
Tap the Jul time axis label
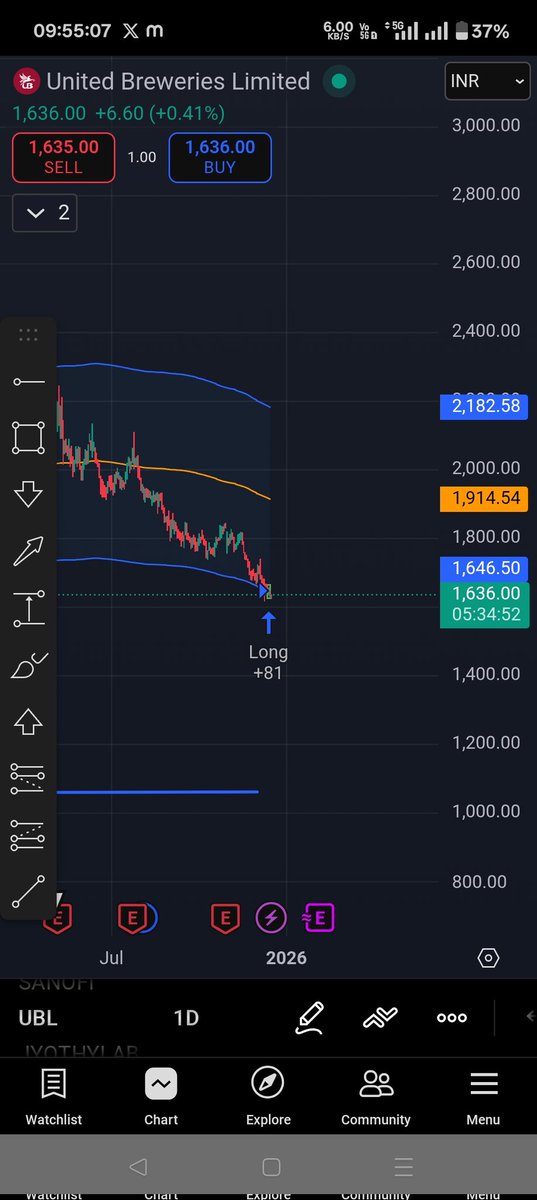pyautogui.click(x=111, y=958)
